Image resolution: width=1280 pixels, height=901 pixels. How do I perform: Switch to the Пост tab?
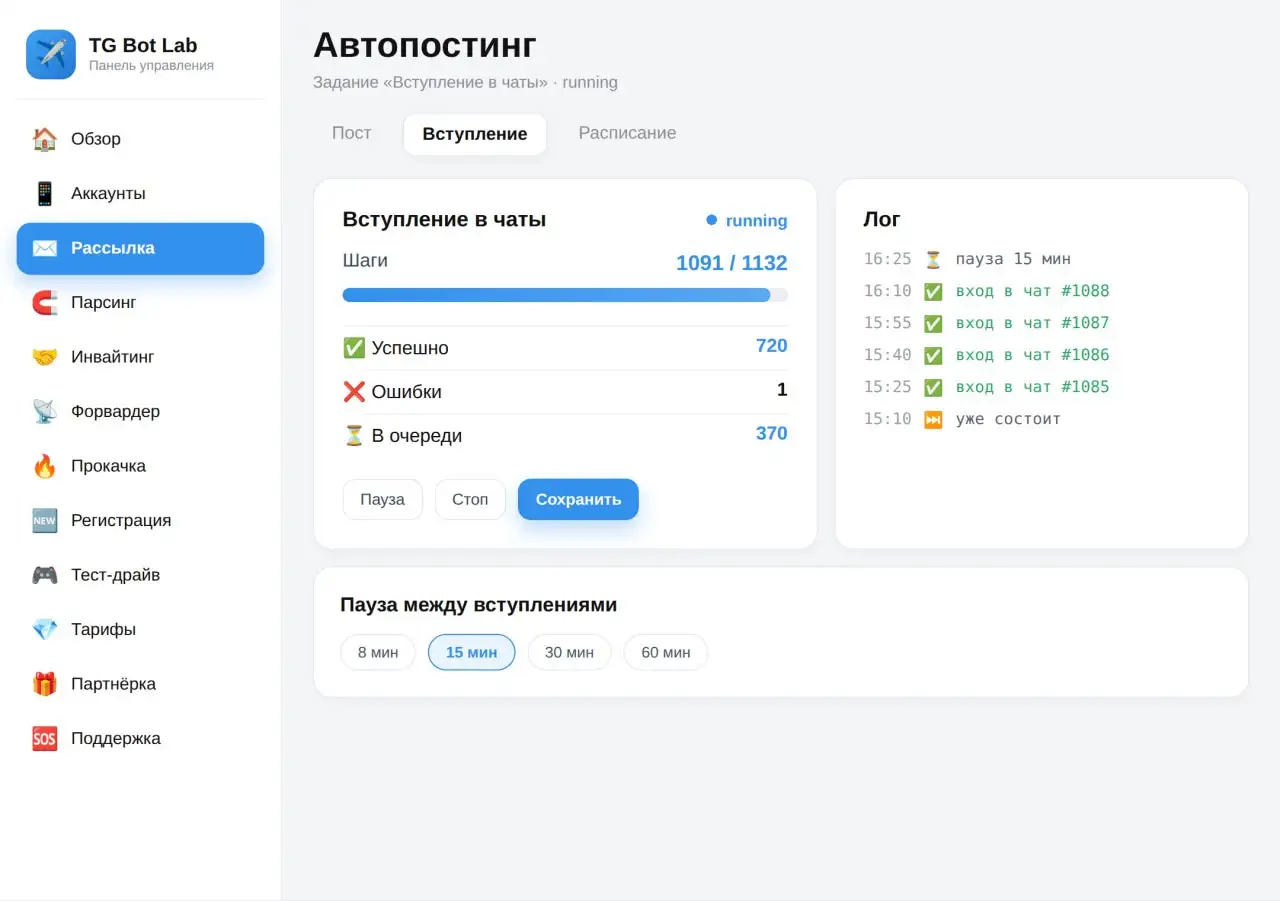tap(352, 133)
